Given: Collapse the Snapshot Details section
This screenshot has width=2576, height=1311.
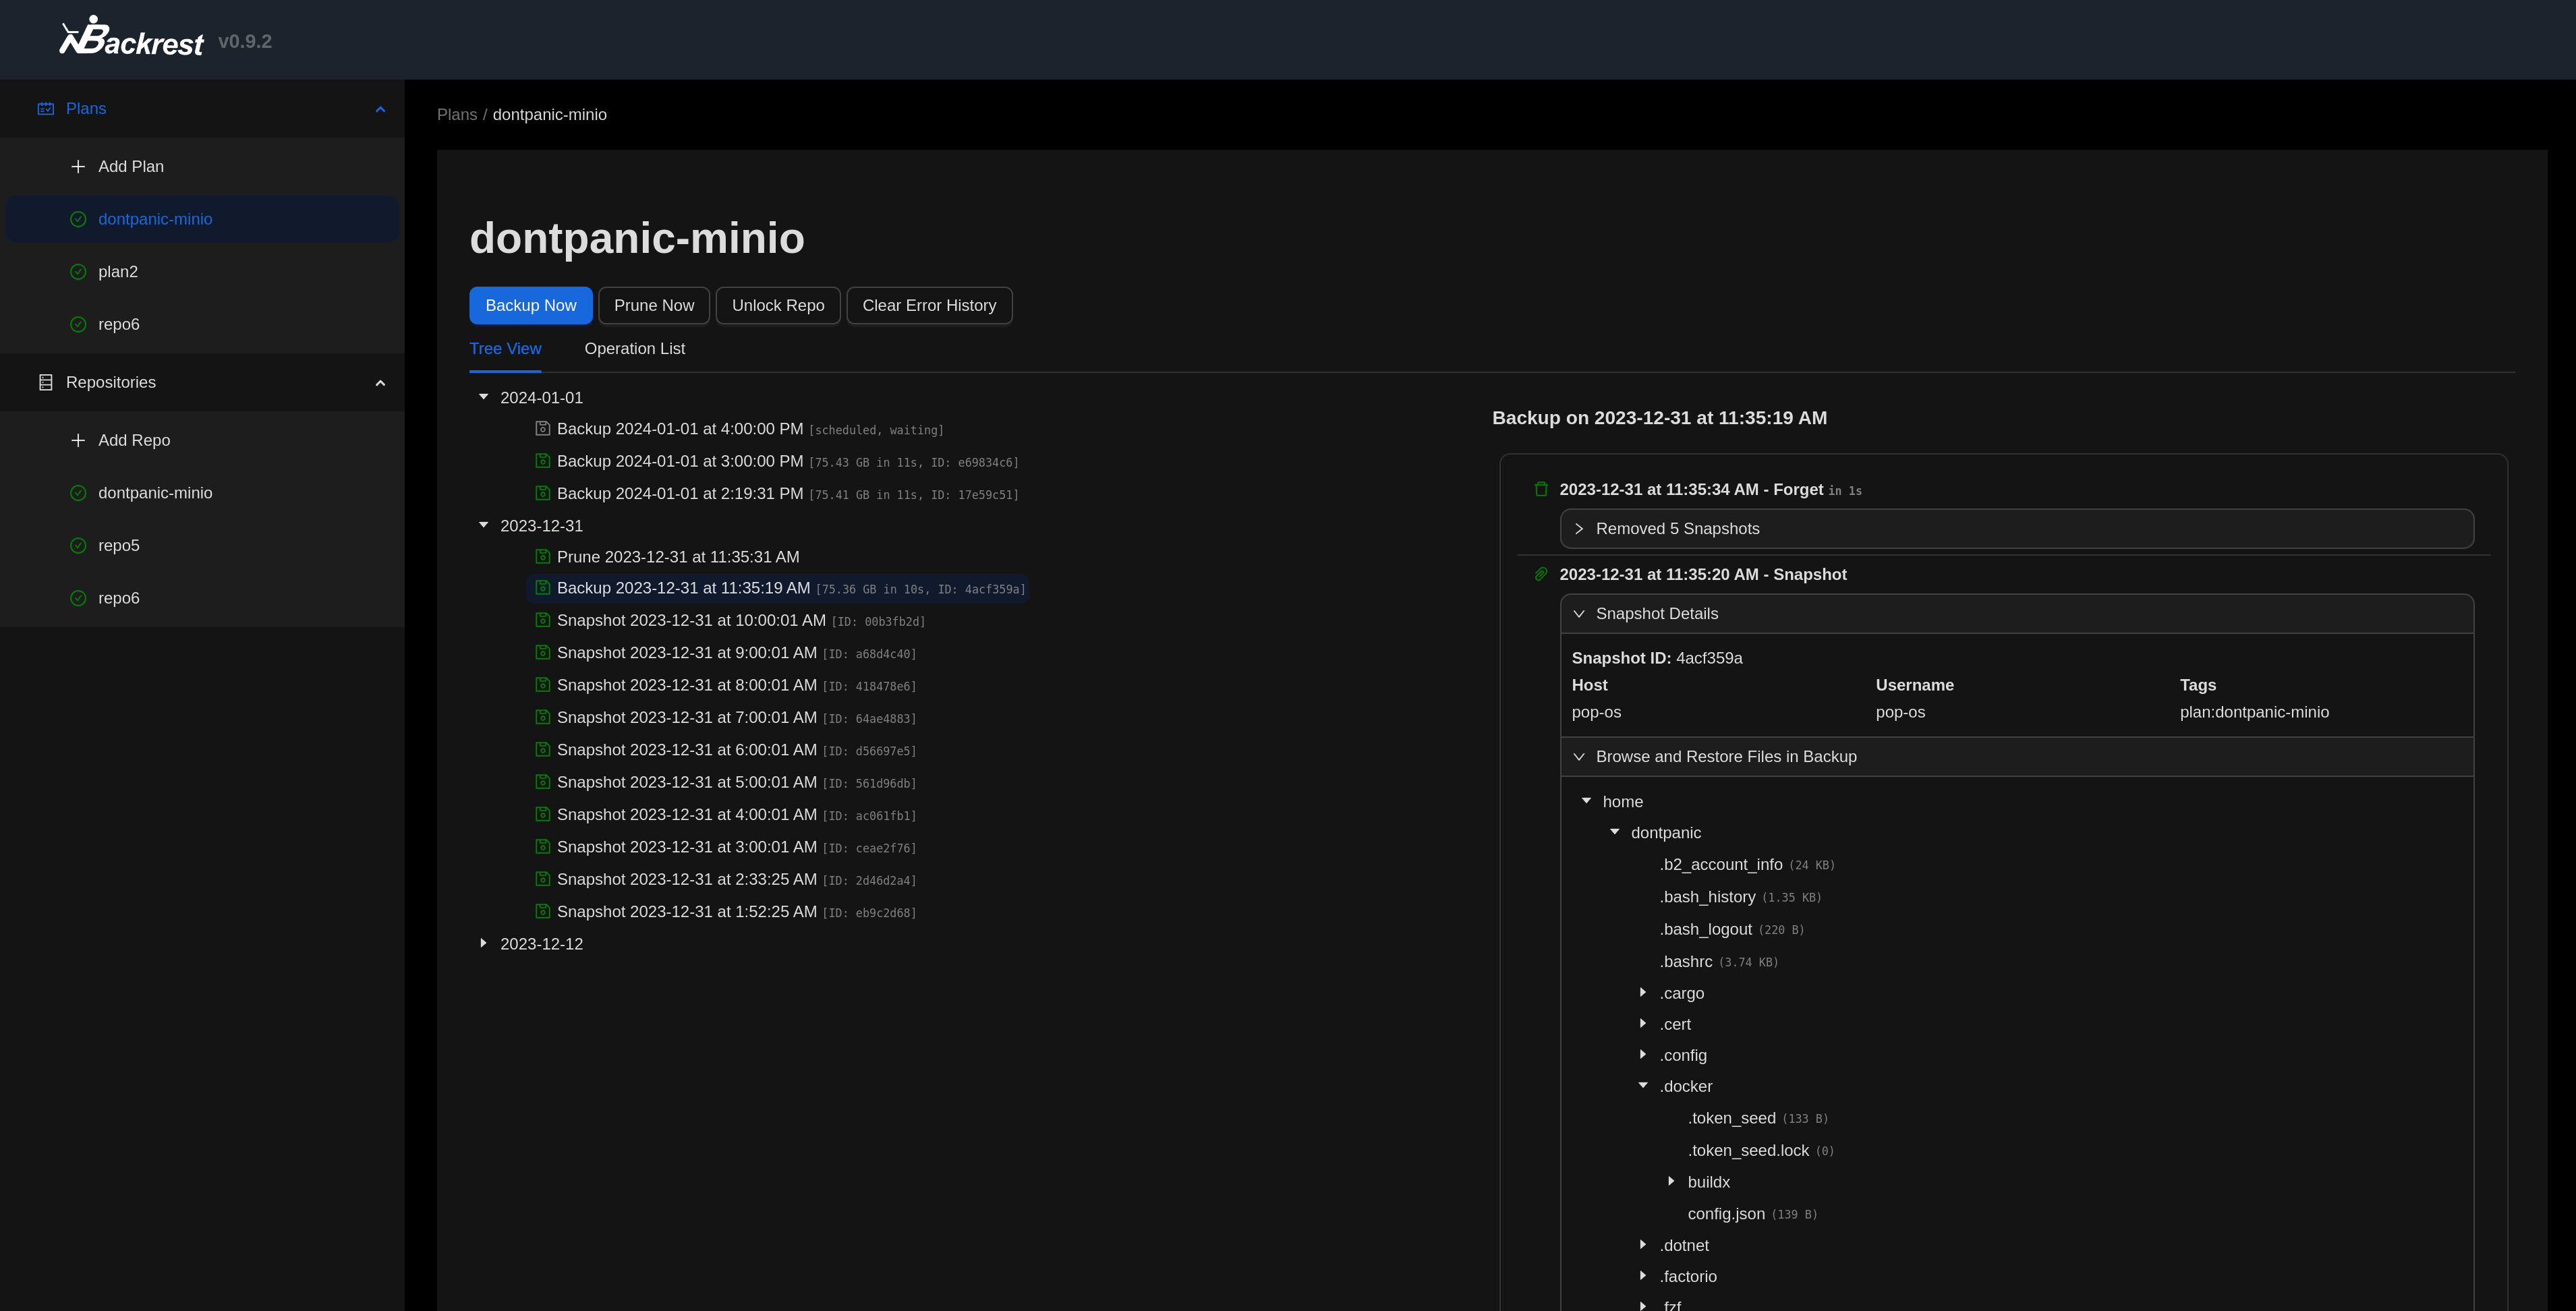Looking at the screenshot, I should (1580, 613).
